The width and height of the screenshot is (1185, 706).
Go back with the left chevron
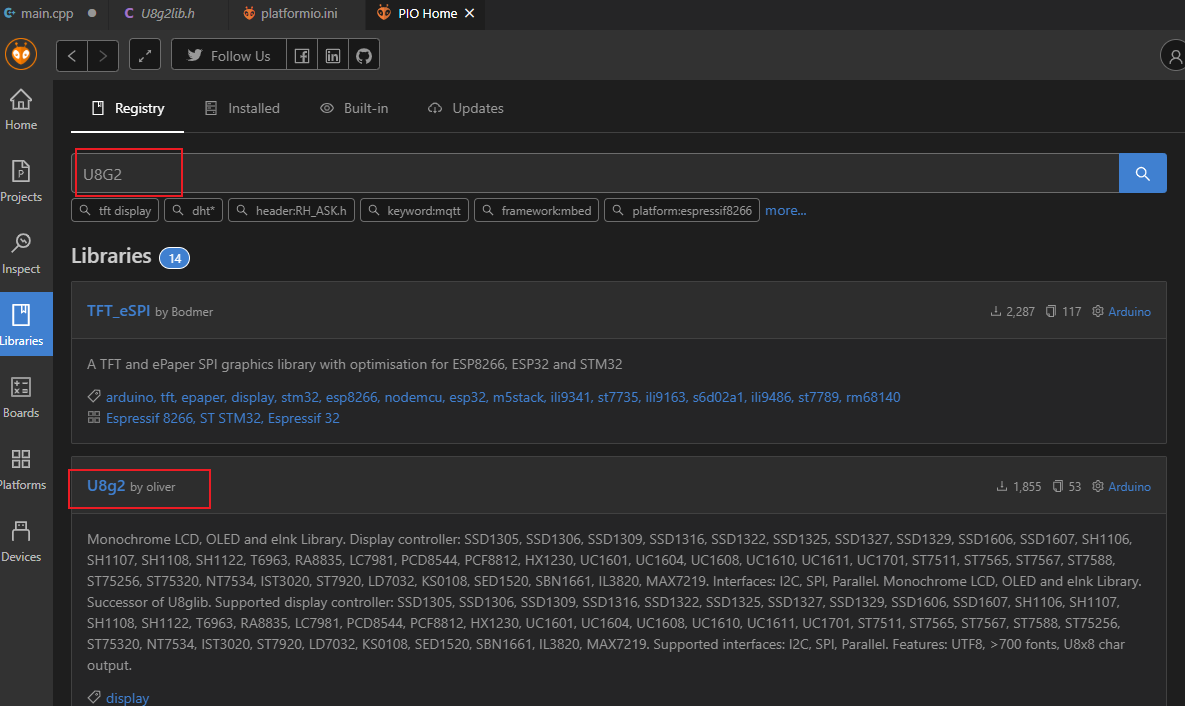pos(72,56)
